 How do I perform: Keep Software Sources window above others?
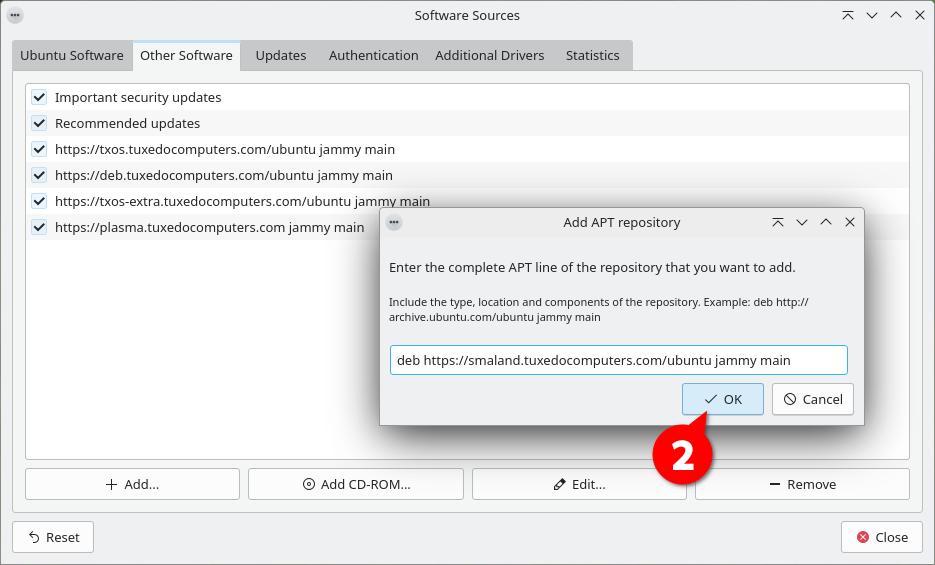pyautogui.click(x=847, y=15)
